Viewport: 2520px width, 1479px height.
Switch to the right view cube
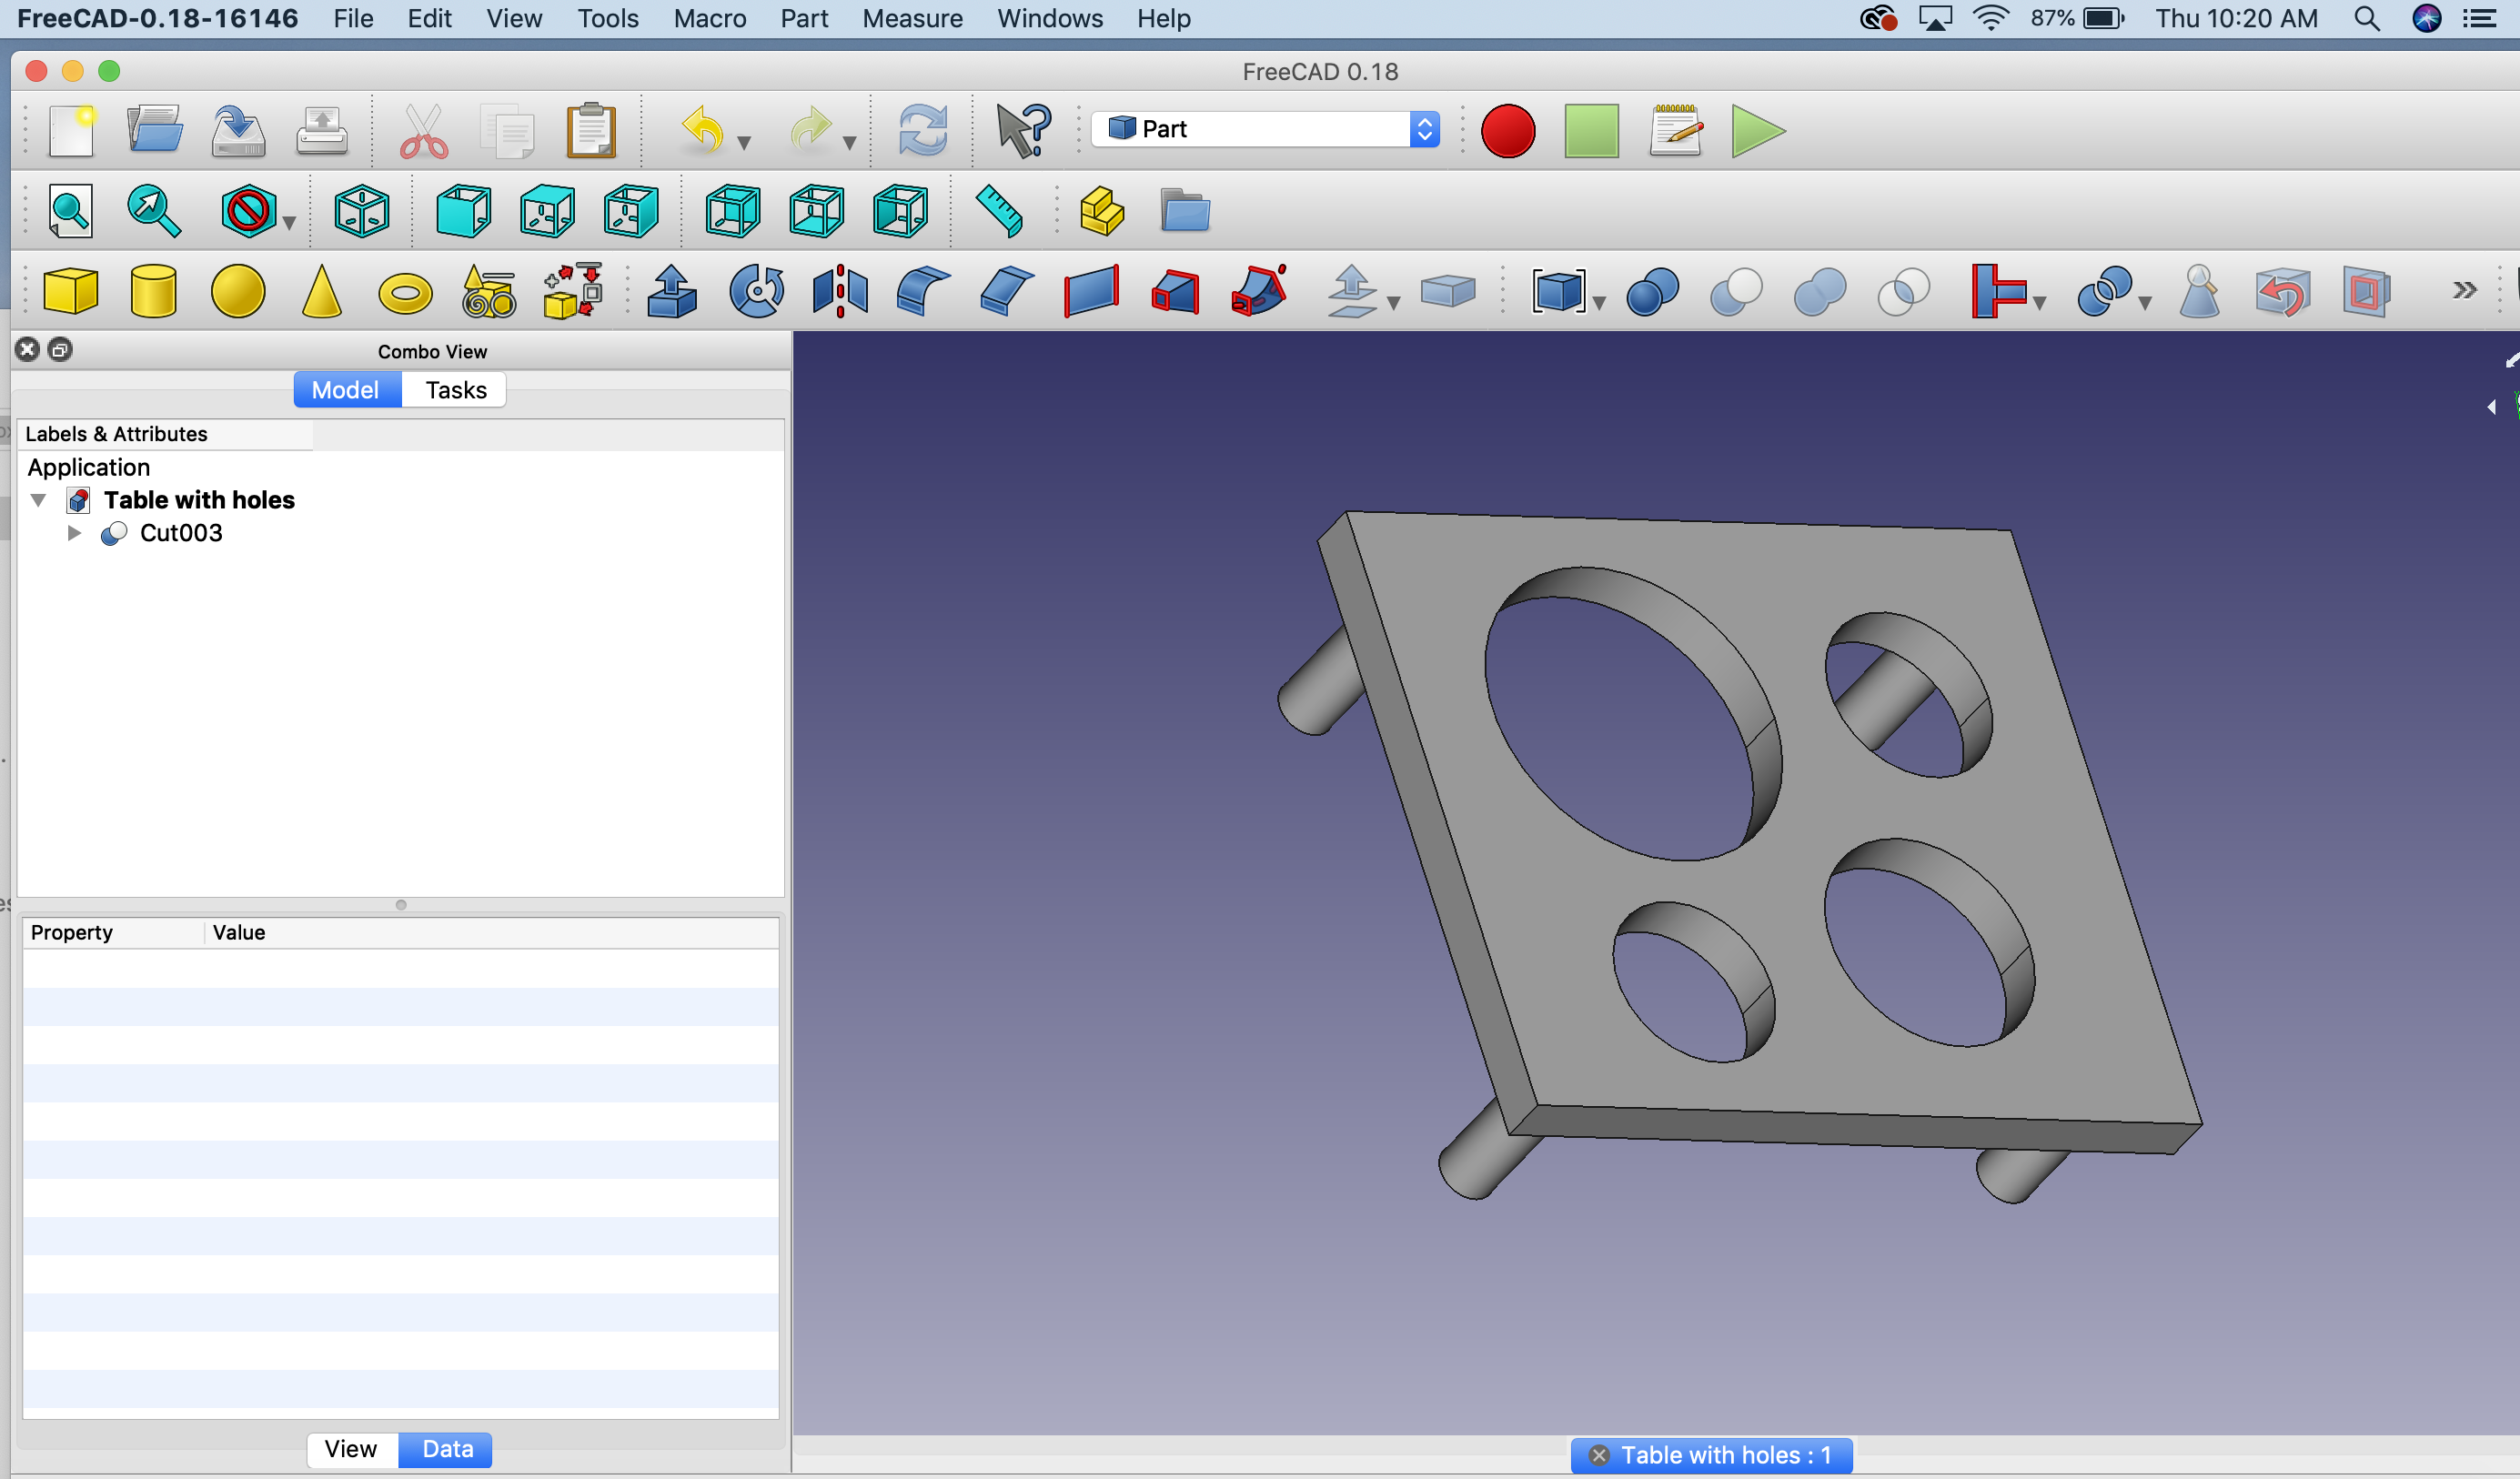point(631,211)
